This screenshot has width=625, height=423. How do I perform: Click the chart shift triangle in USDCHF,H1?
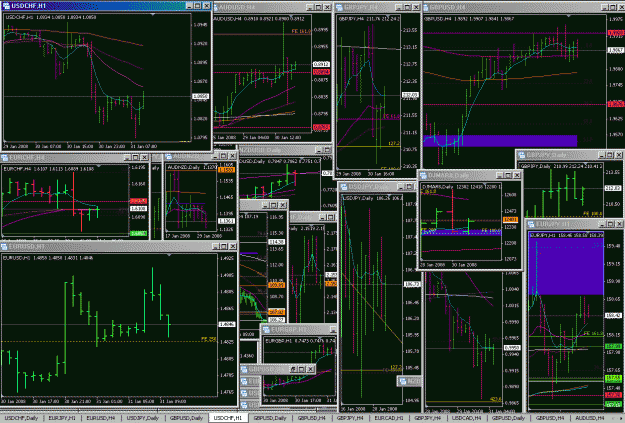click(x=153, y=14)
